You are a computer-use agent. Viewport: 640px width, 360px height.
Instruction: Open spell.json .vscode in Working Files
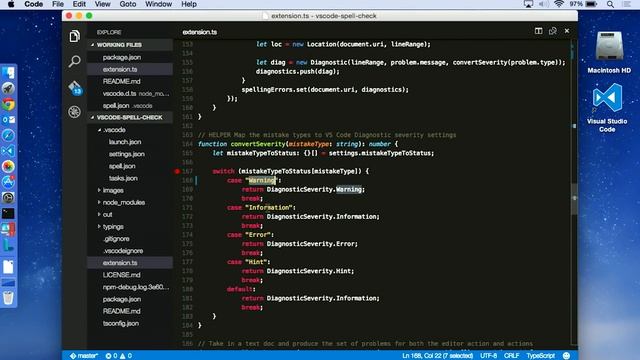click(130, 106)
